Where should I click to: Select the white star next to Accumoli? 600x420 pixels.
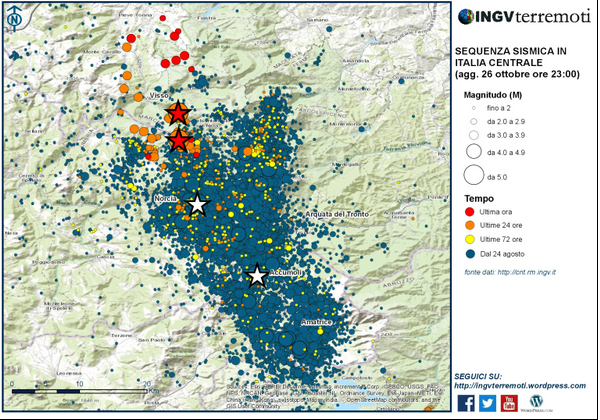click(257, 275)
